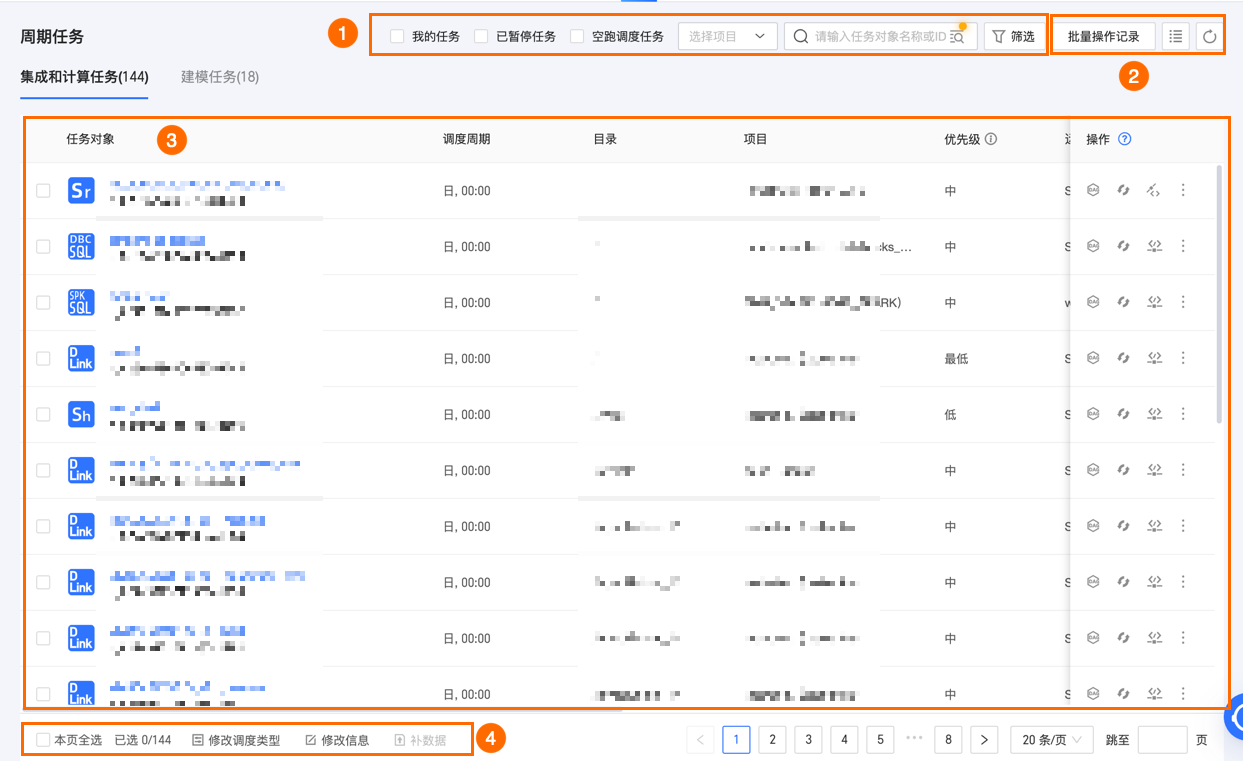This screenshot has width=1243, height=761.
Task: Tick the checkbox for the Sr task row
Action: pos(43,190)
